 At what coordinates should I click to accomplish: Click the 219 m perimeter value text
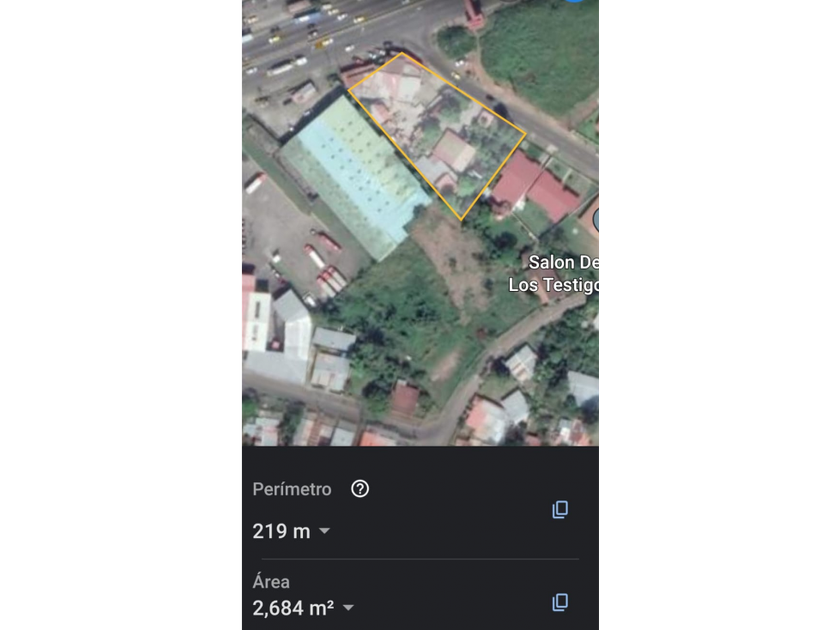coord(281,531)
